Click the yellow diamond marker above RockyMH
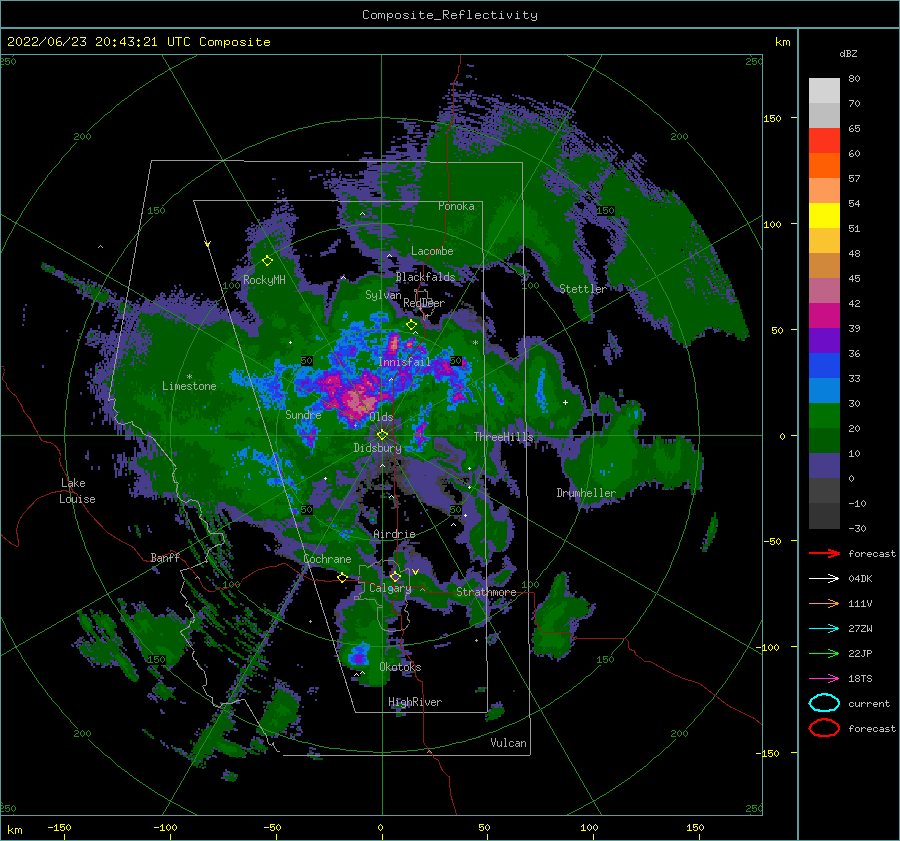This screenshot has width=900, height=841. pos(267,261)
